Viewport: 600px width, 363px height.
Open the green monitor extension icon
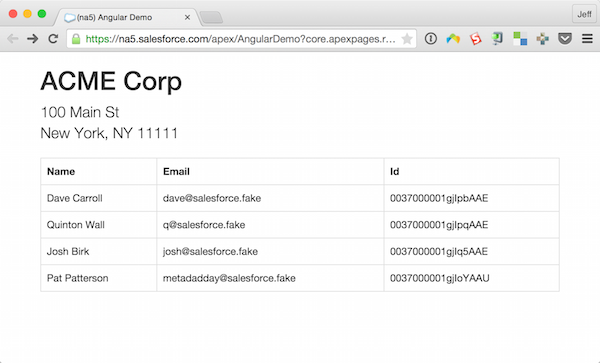[x=497, y=39]
